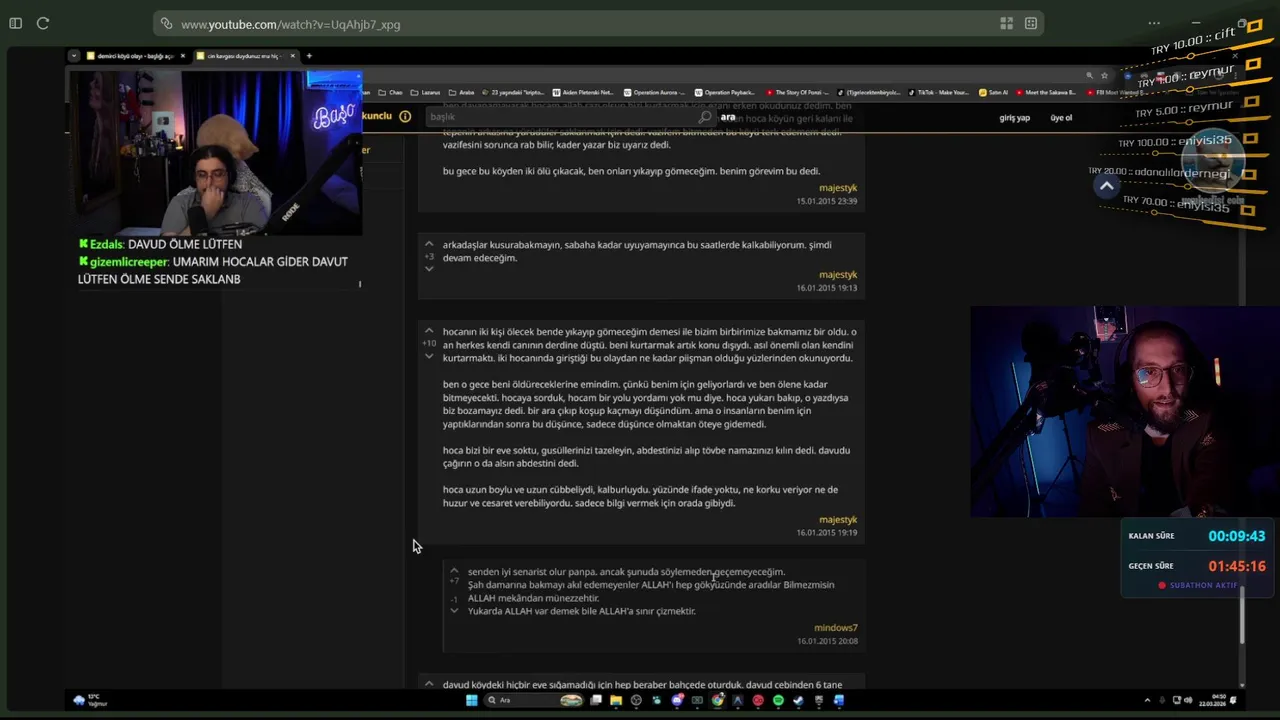This screenshot has height=720, width=1280.
Task: Focus the youtube.com address bar
Action: pyautogui.click(x=597, y=24)
